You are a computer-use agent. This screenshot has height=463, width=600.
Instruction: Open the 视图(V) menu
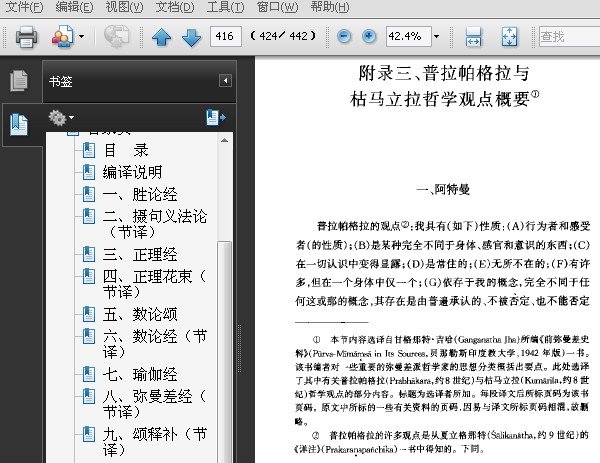tap(124, 7)
